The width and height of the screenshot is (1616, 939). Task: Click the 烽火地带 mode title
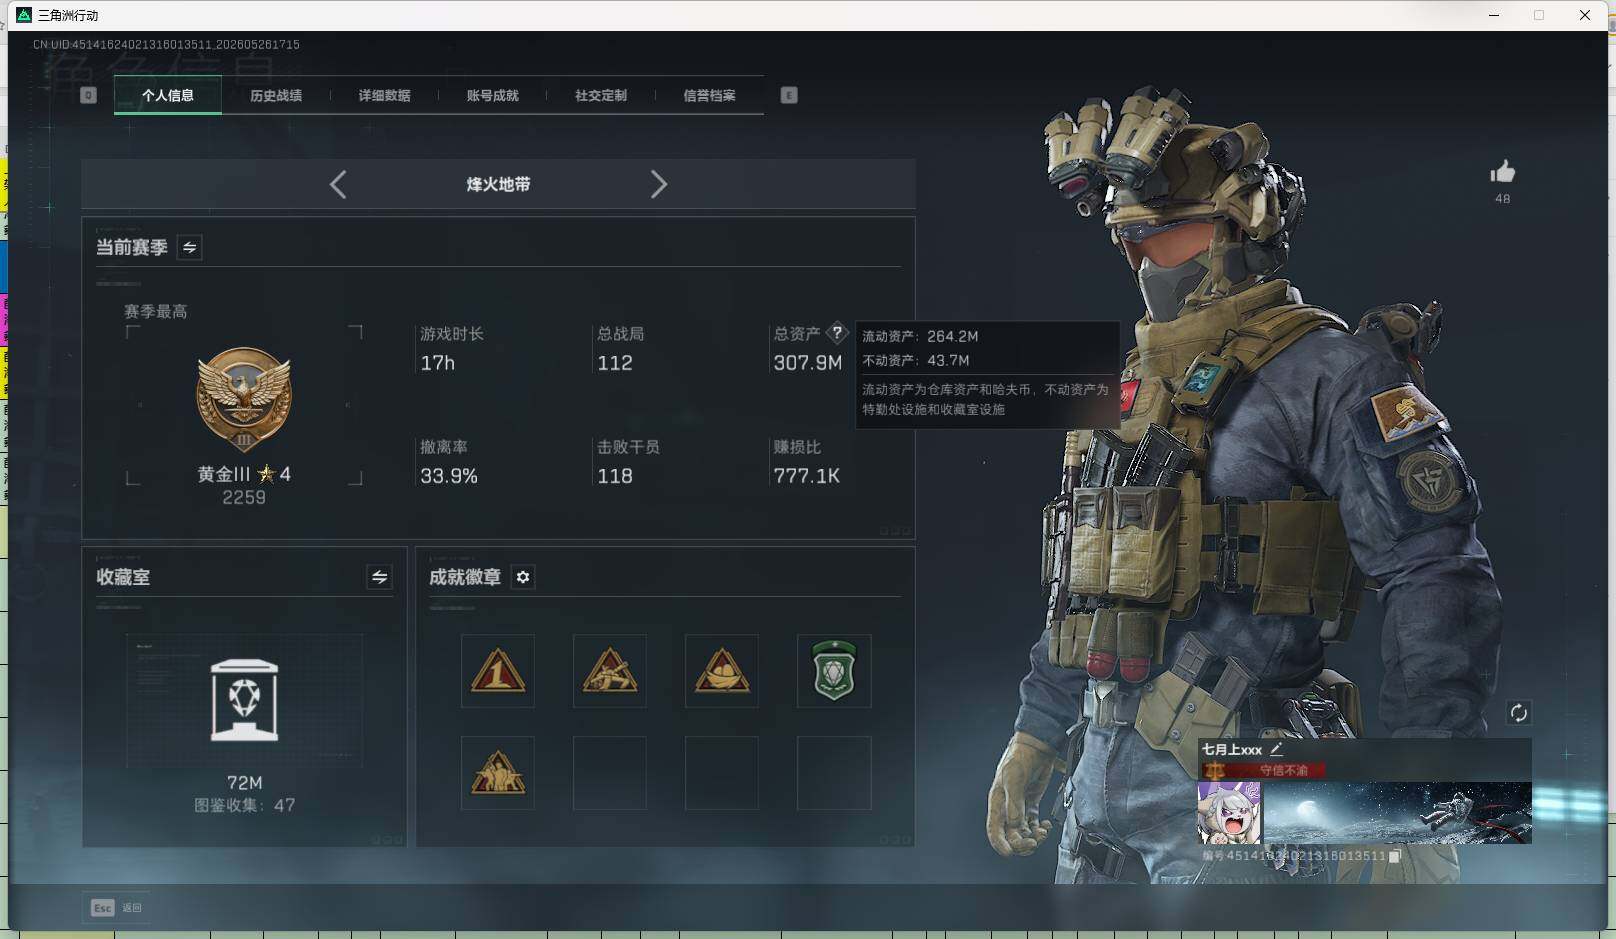498,184
